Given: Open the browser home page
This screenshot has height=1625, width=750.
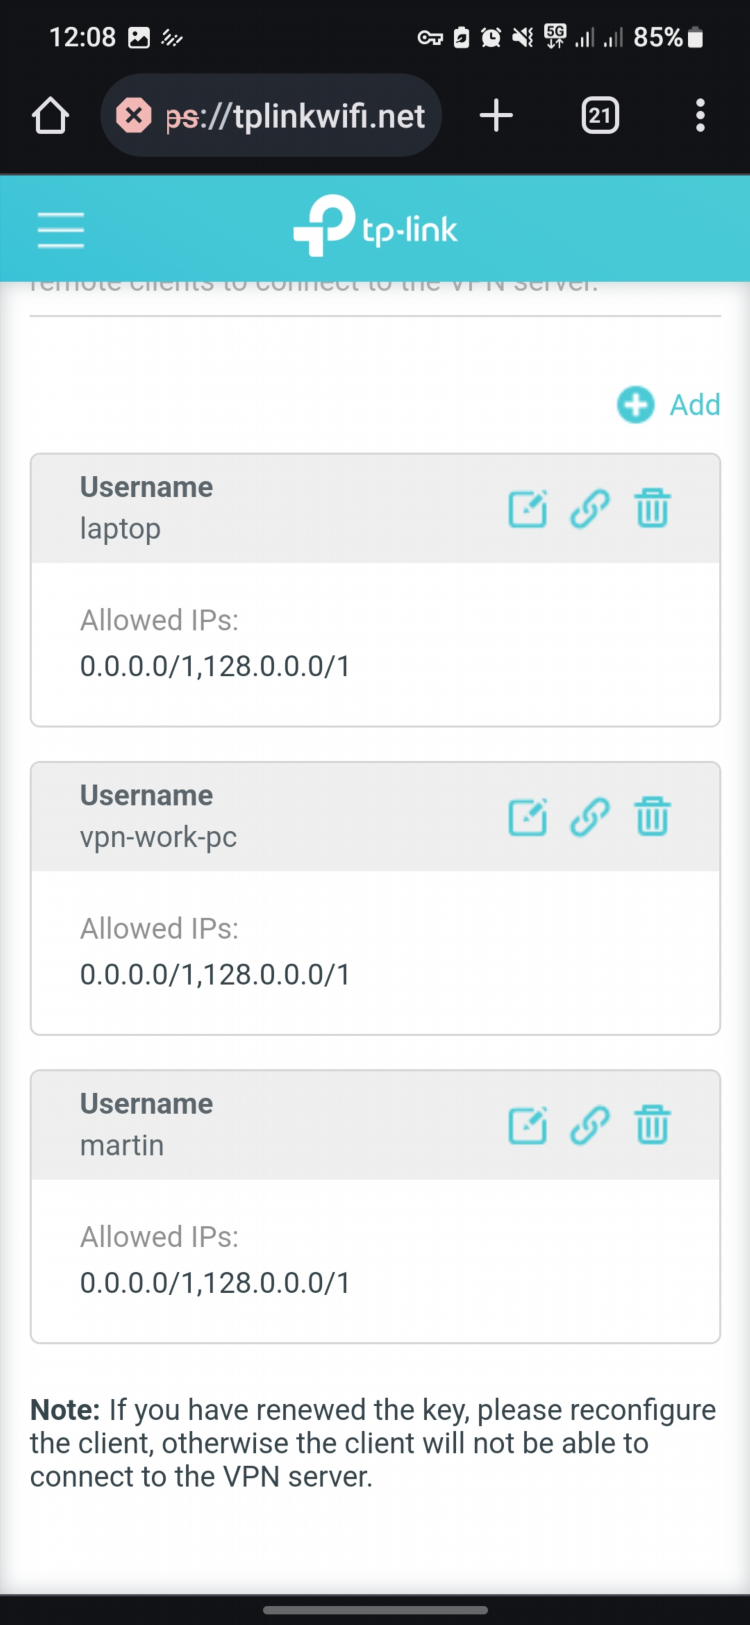Looking at the screenshot, I should pos(50,116).
